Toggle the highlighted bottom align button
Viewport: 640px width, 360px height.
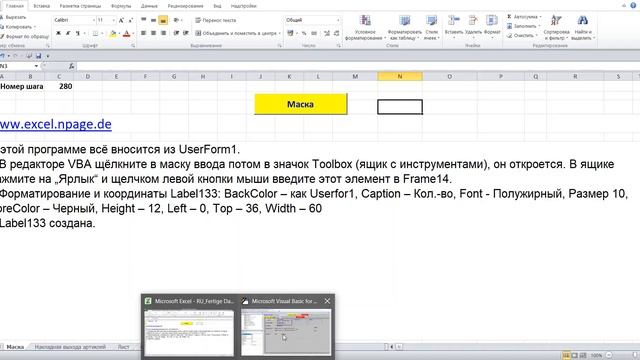click(163, 20)
